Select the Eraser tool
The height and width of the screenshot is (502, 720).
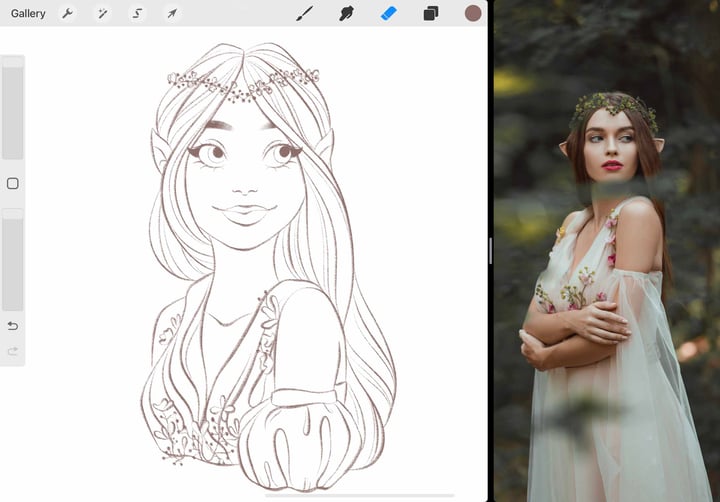coord(388,13)
